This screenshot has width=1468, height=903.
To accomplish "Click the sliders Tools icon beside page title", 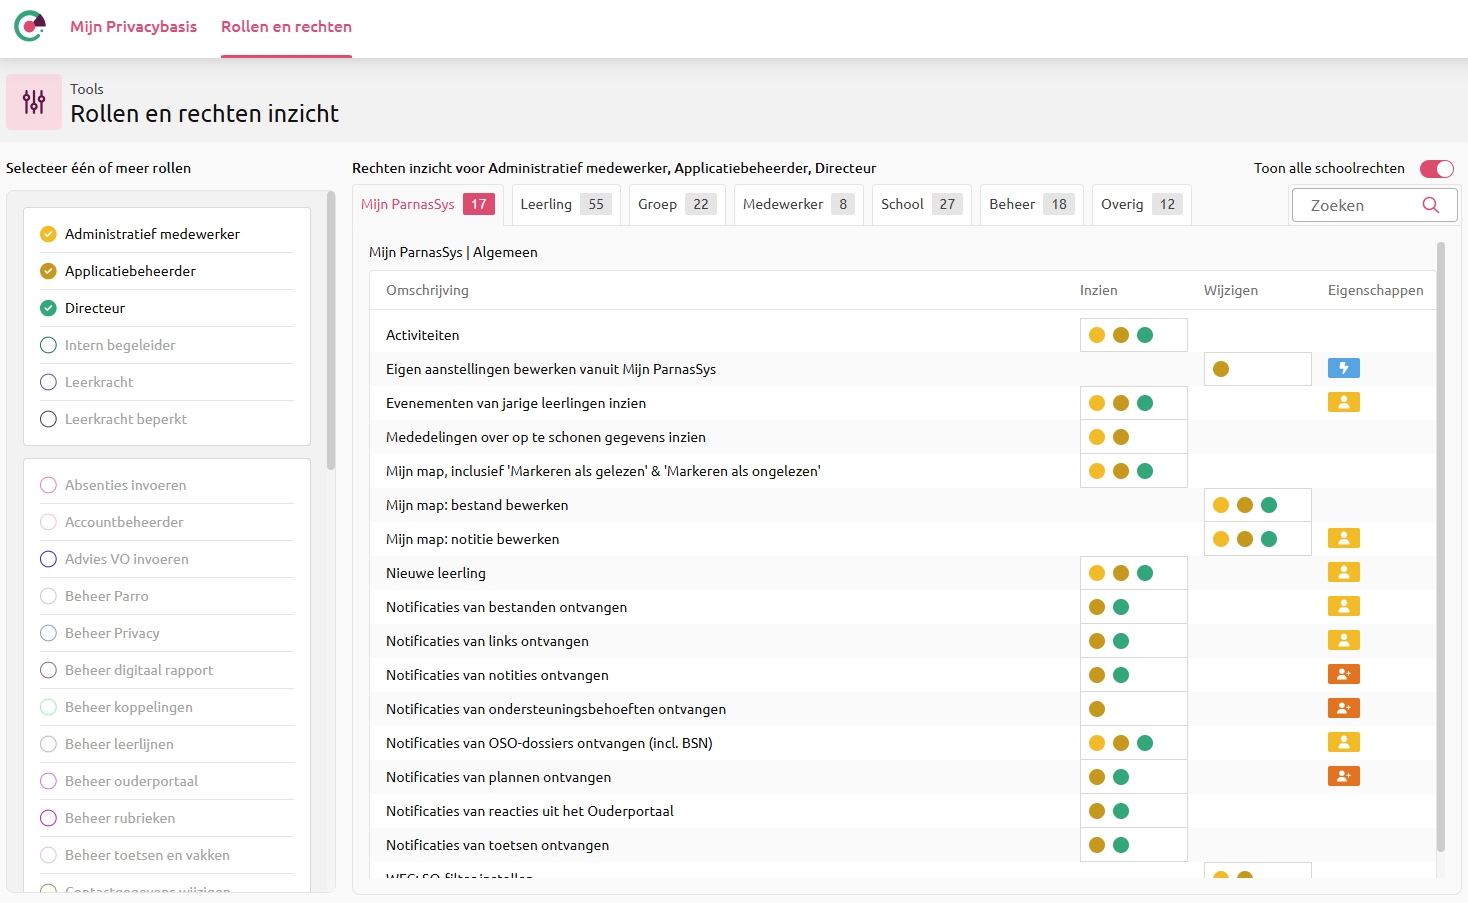I will click(34, 102).
